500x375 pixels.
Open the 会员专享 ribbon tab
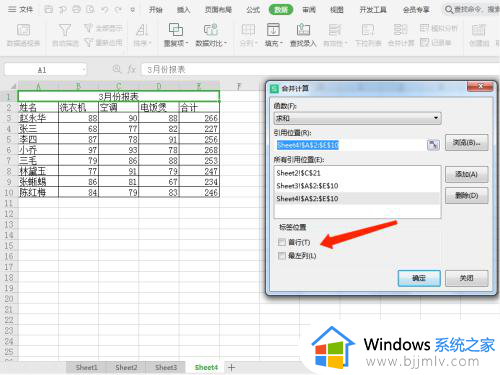click(416, 10)
